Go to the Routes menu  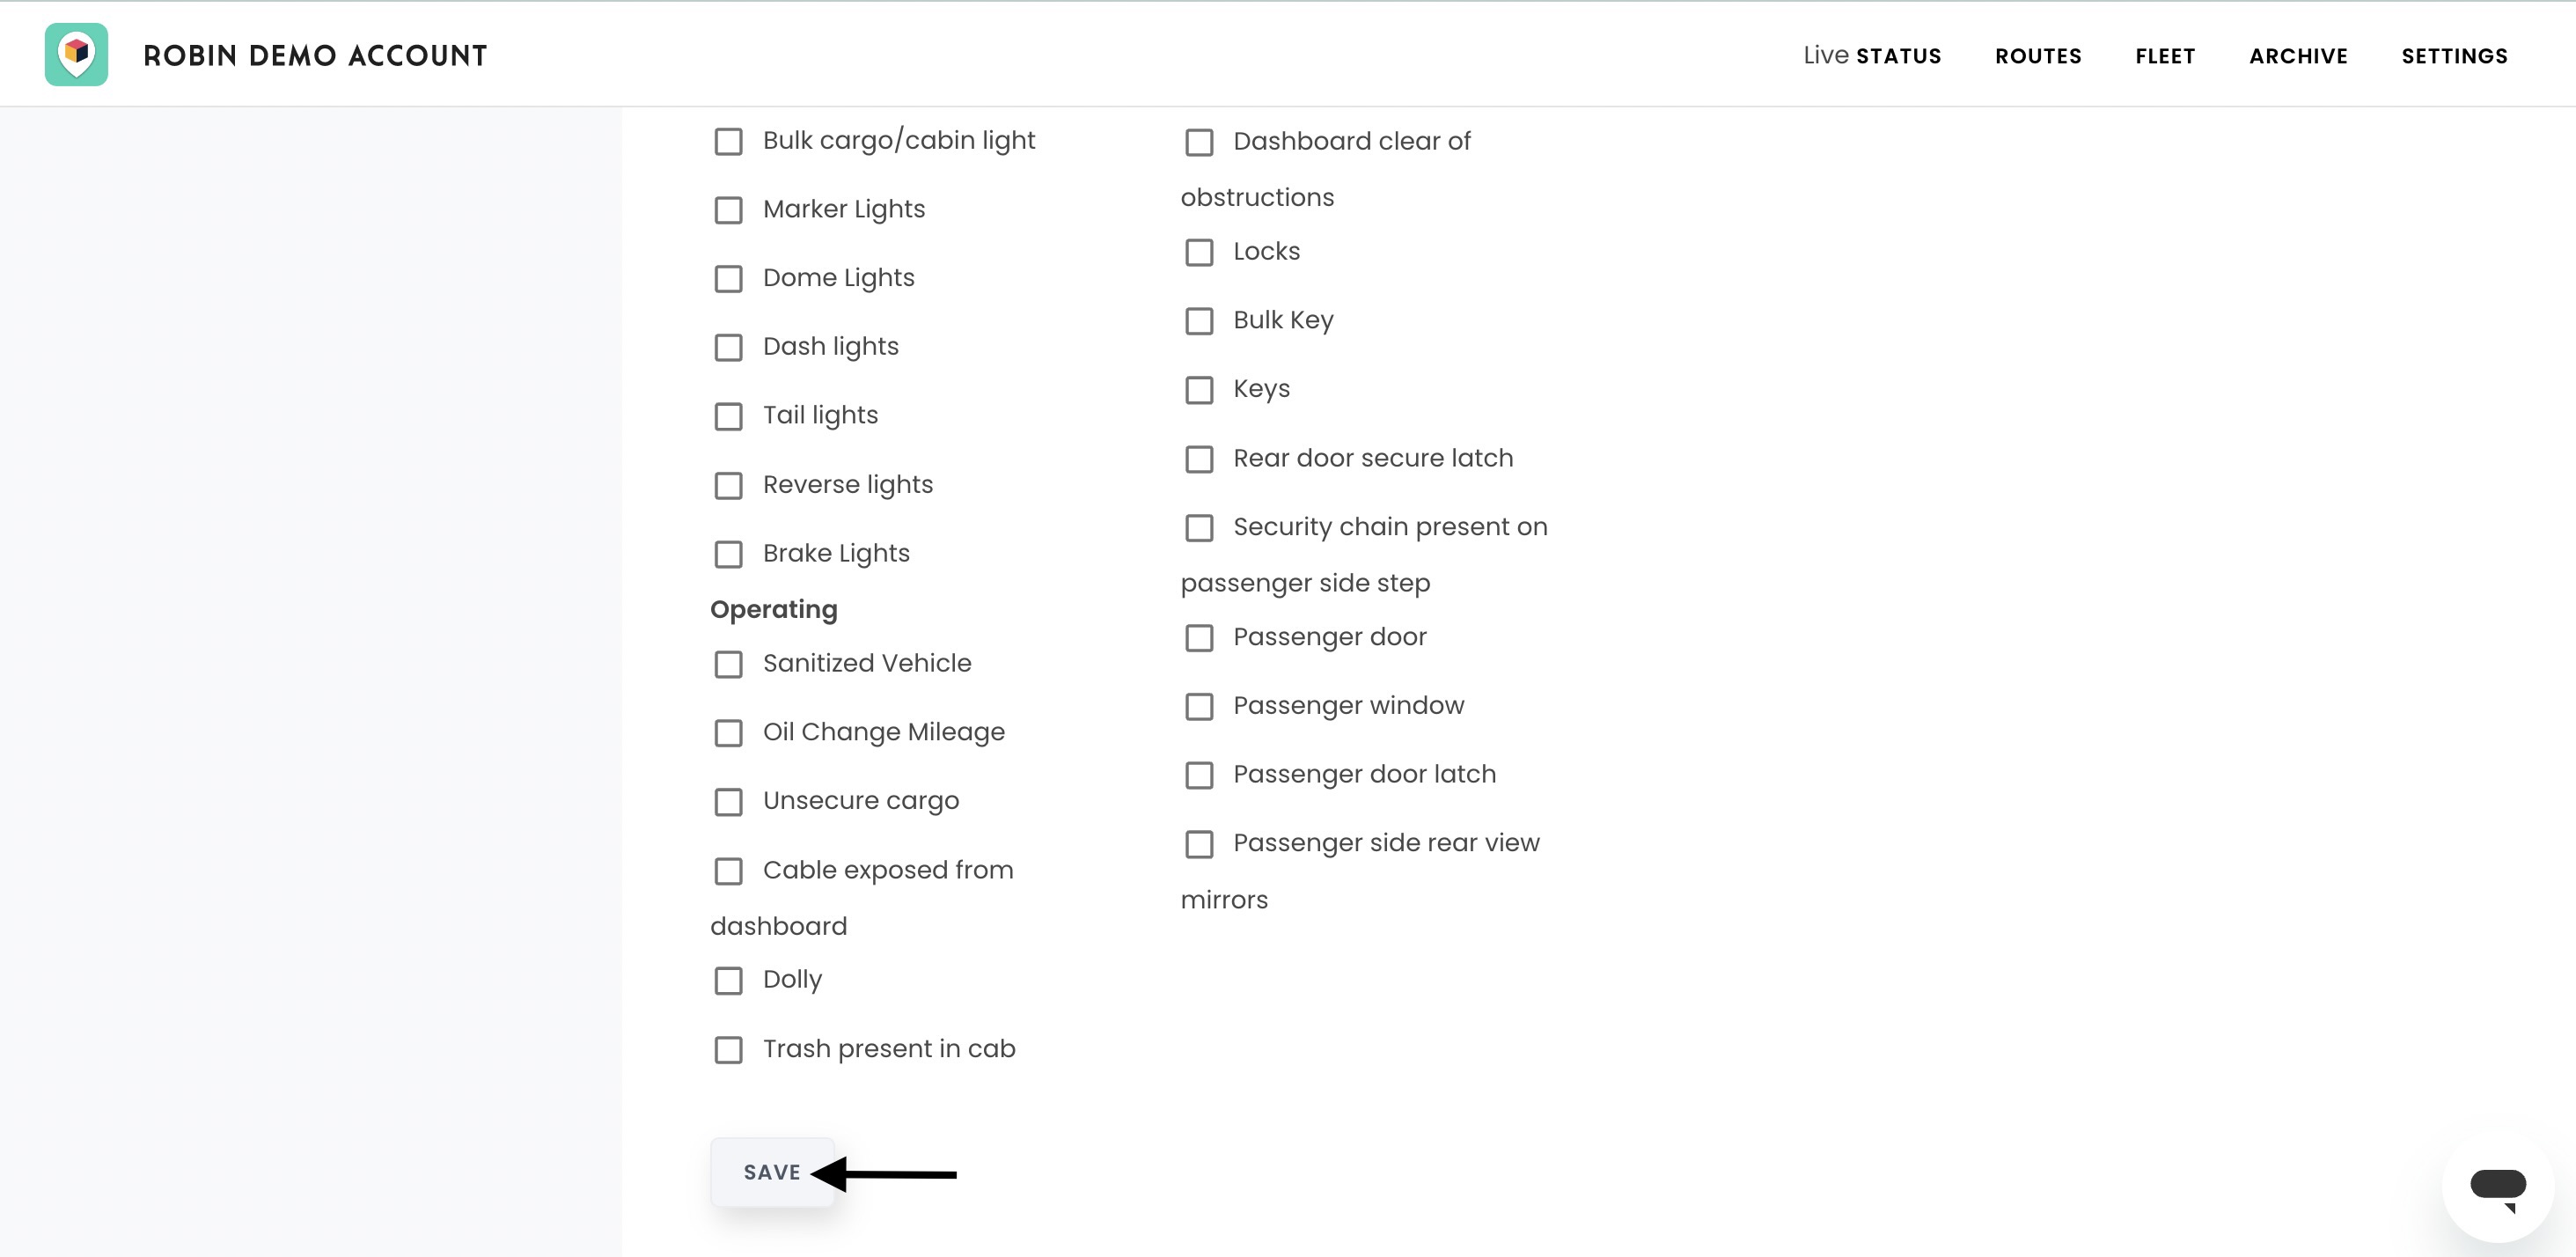(2038, 56)
